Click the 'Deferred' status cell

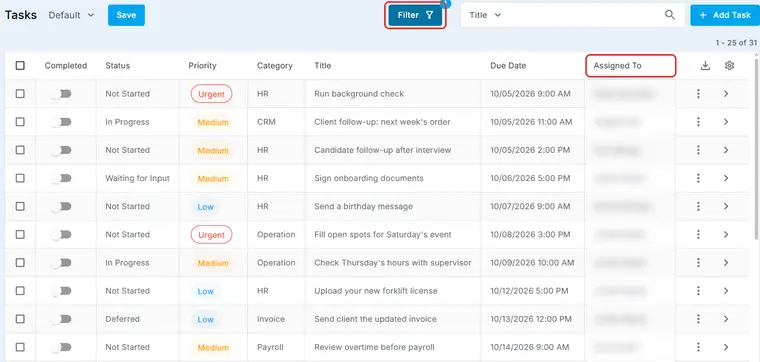pyautogui.click(x=123, y=319)
